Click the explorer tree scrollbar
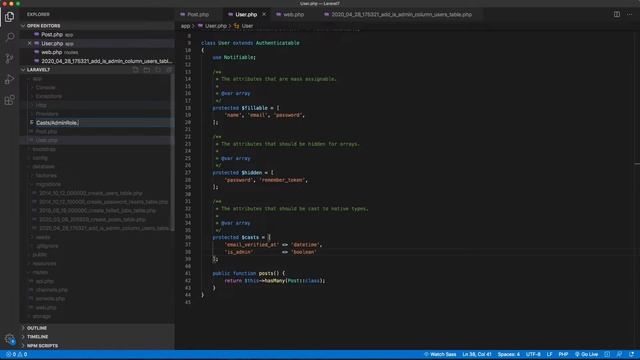Screen dimensions: 640x360 point(173,152)
